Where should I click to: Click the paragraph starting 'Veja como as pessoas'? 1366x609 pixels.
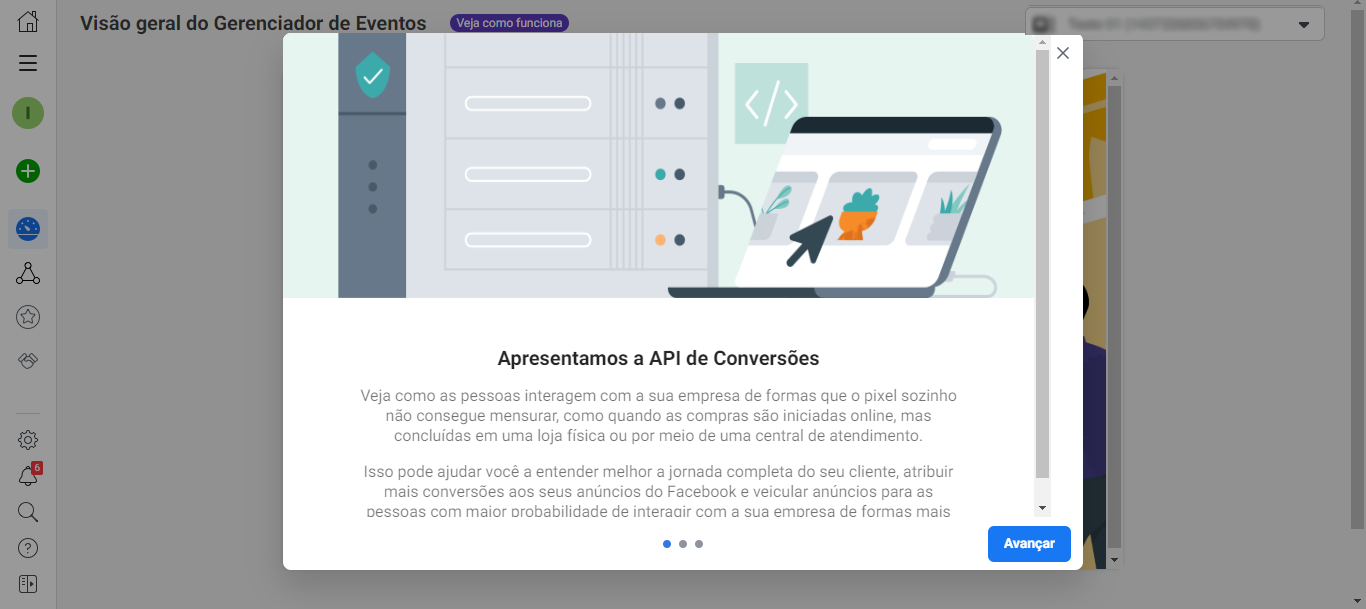pyautogui.click(x=658, y=416)
